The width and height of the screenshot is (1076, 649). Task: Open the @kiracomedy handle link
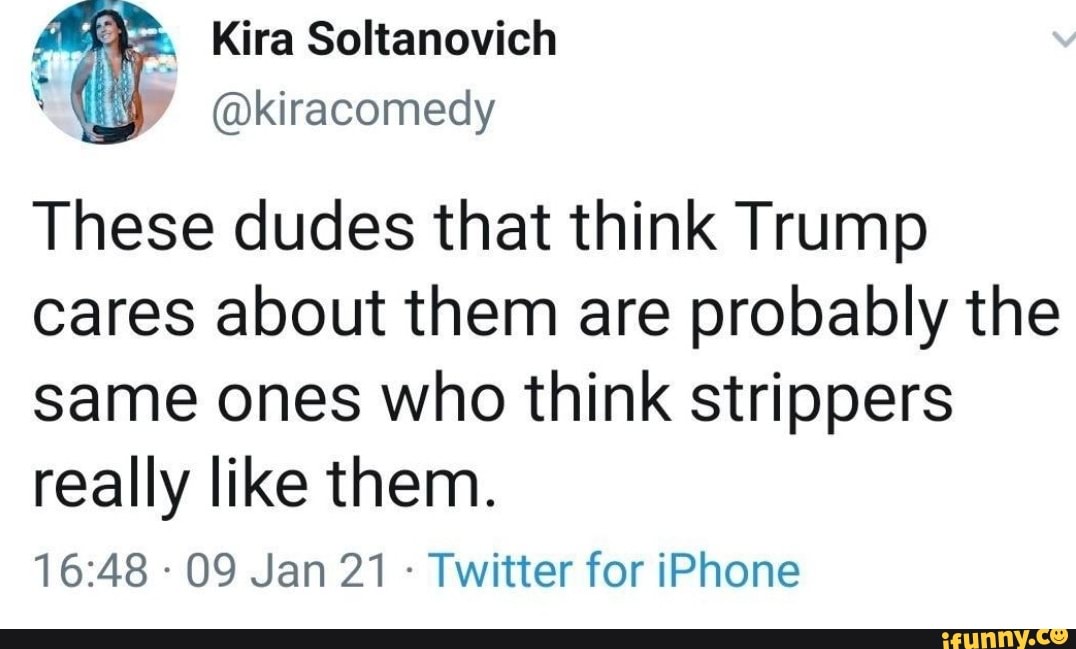[353, 110]
